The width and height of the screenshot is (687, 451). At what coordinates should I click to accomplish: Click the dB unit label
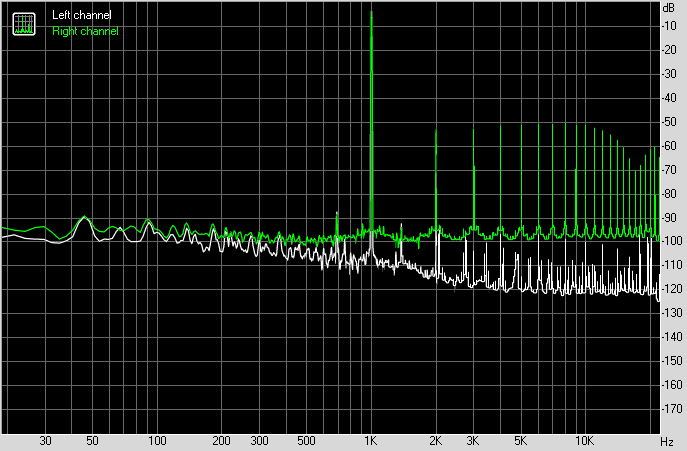[x=669, y=7]
